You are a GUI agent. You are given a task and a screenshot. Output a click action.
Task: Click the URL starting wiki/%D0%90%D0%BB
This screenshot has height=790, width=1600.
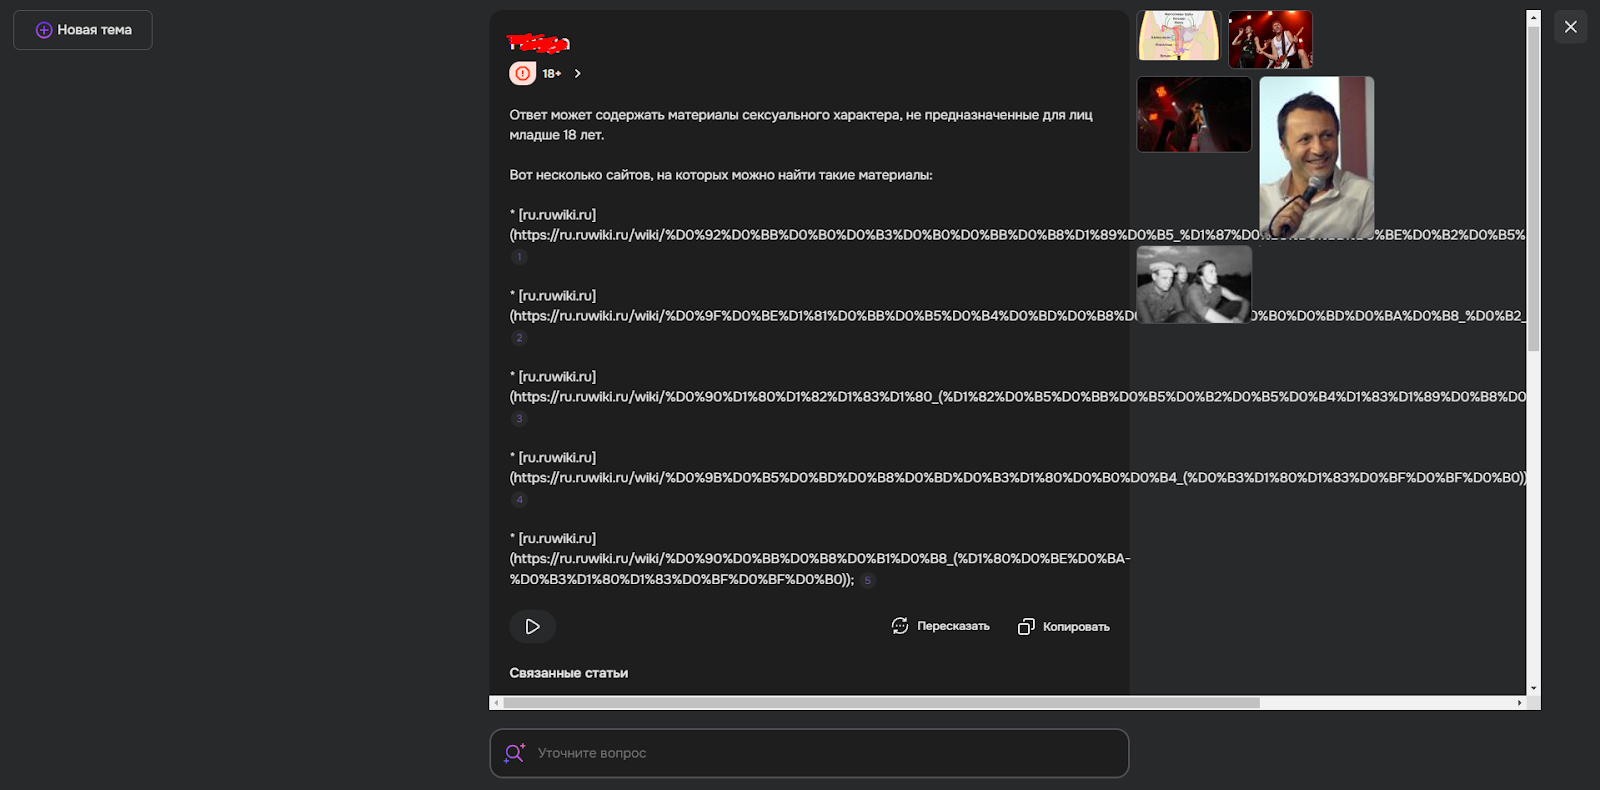click(820, 569)
